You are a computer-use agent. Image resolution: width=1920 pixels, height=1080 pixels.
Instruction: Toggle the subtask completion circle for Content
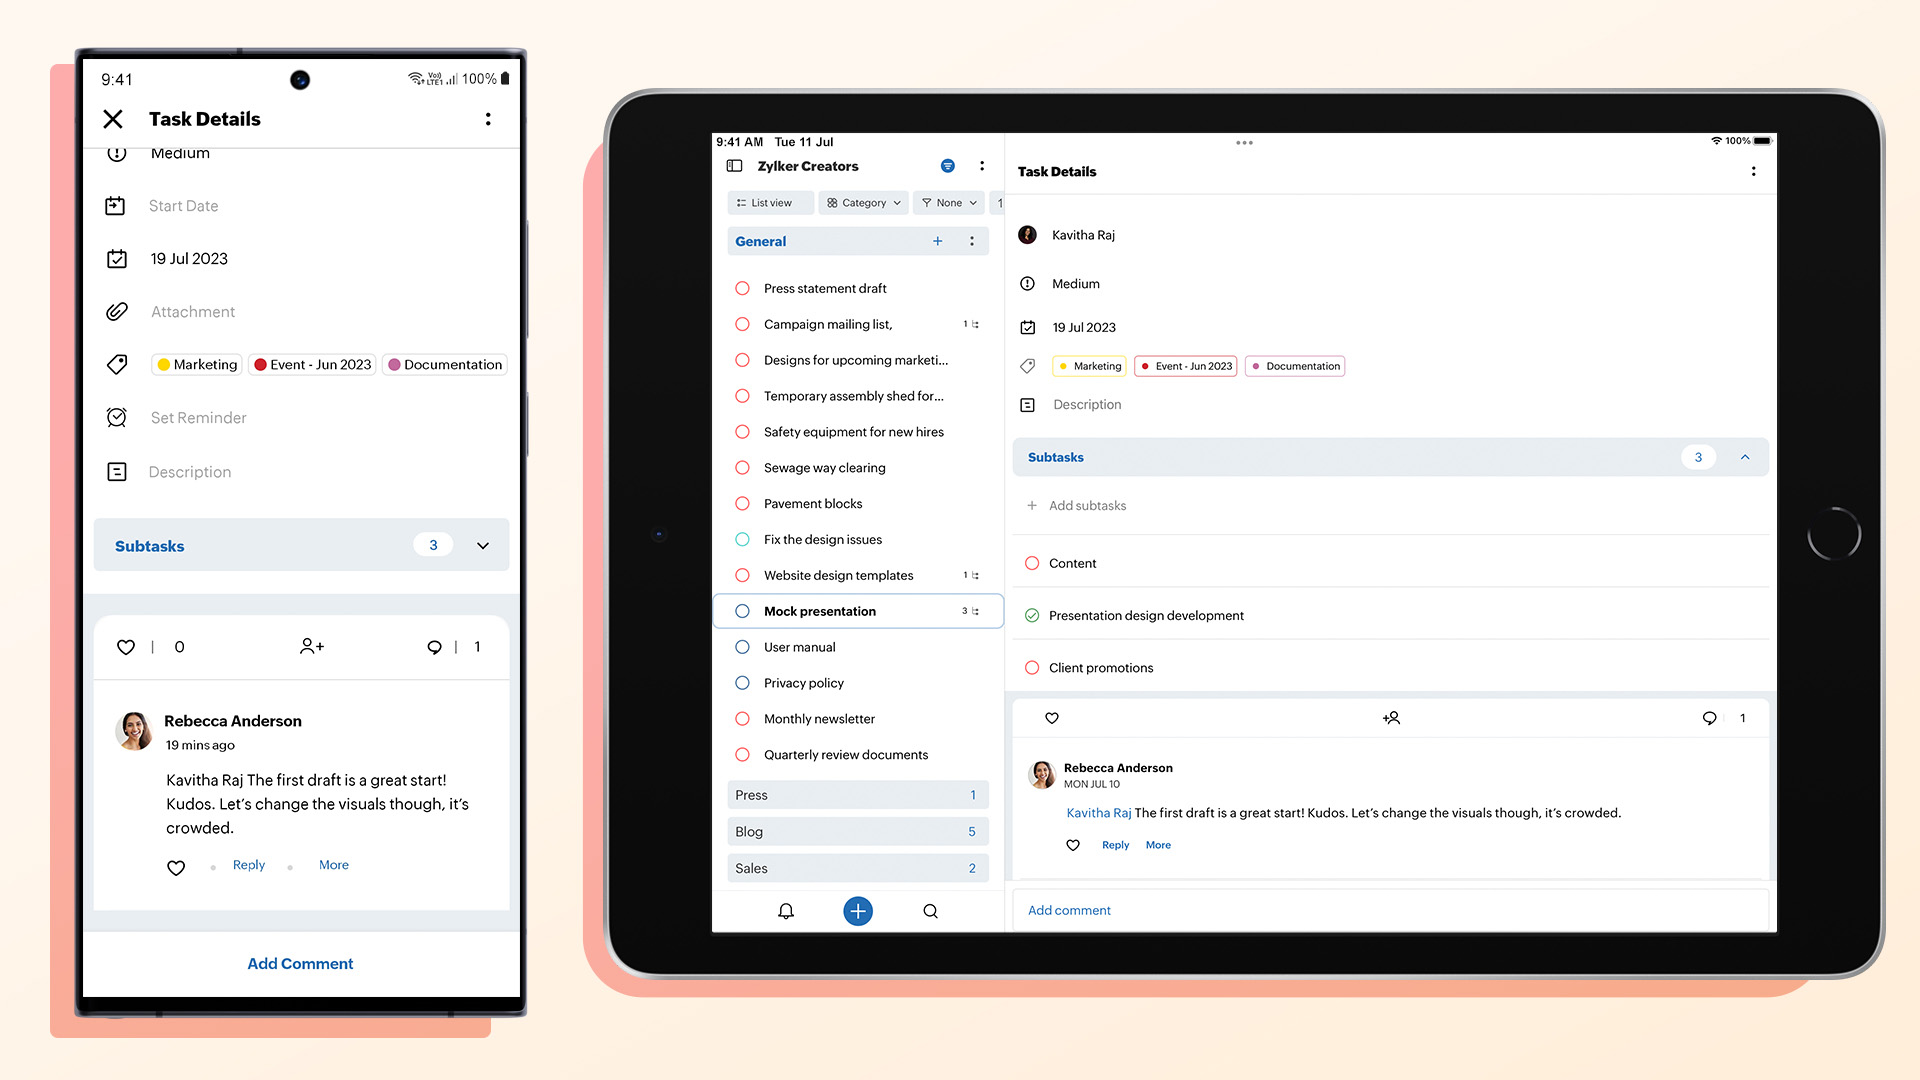pyautogui.click(x=1031, y=563)
